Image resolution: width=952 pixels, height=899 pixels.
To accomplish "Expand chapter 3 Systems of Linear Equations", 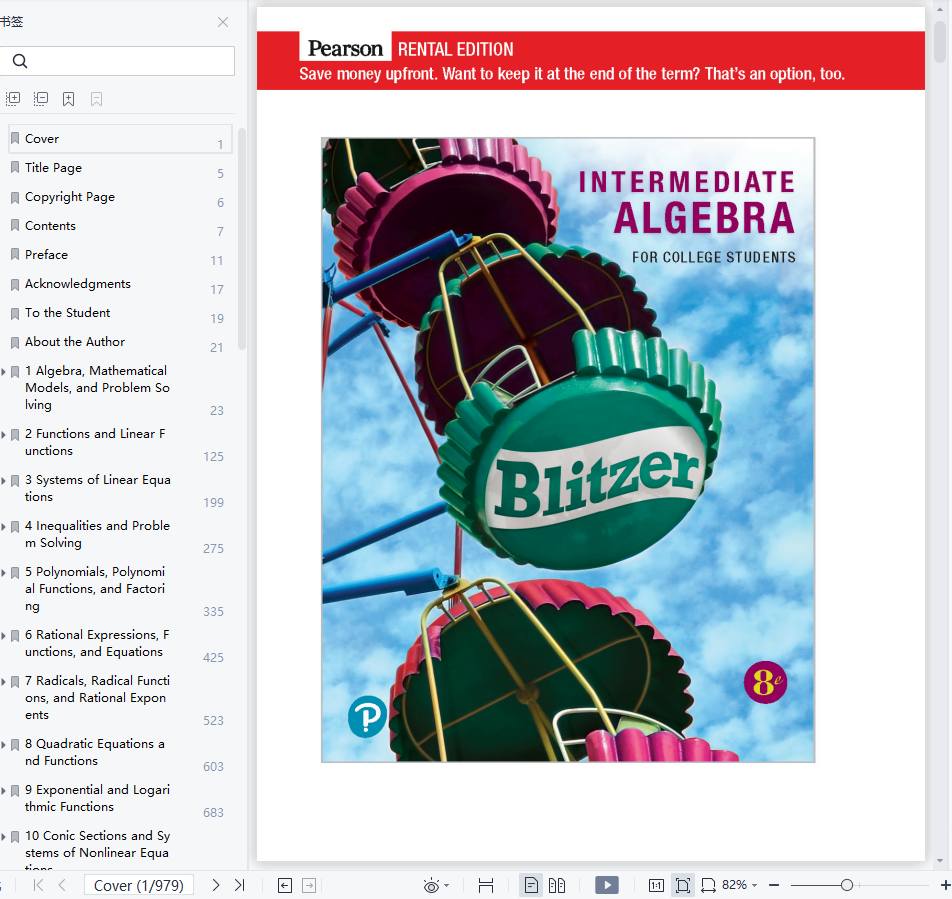I will point(4,480).
